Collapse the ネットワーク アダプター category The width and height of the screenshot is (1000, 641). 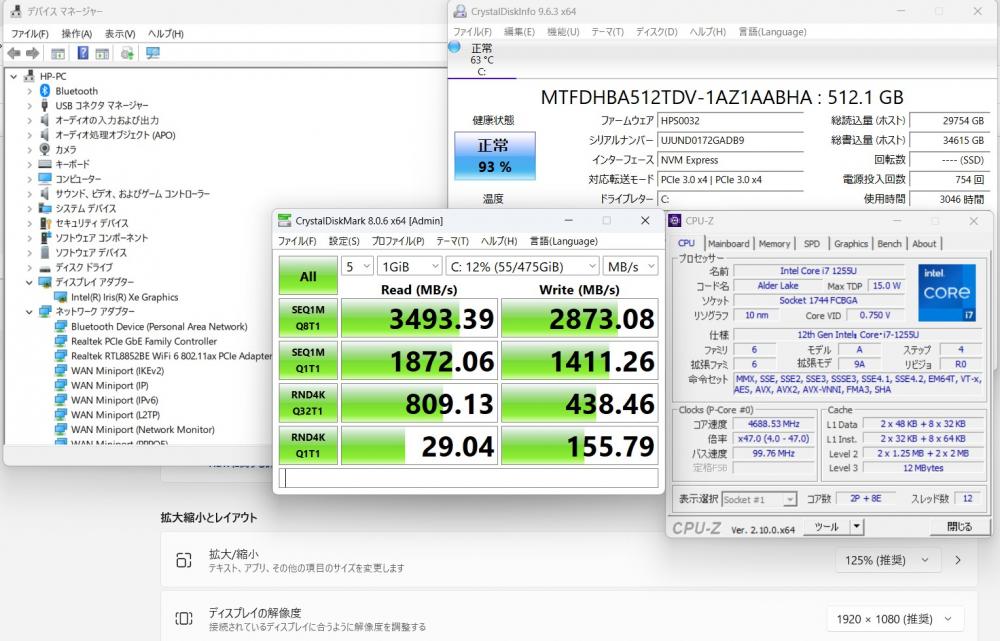point(29,312)
